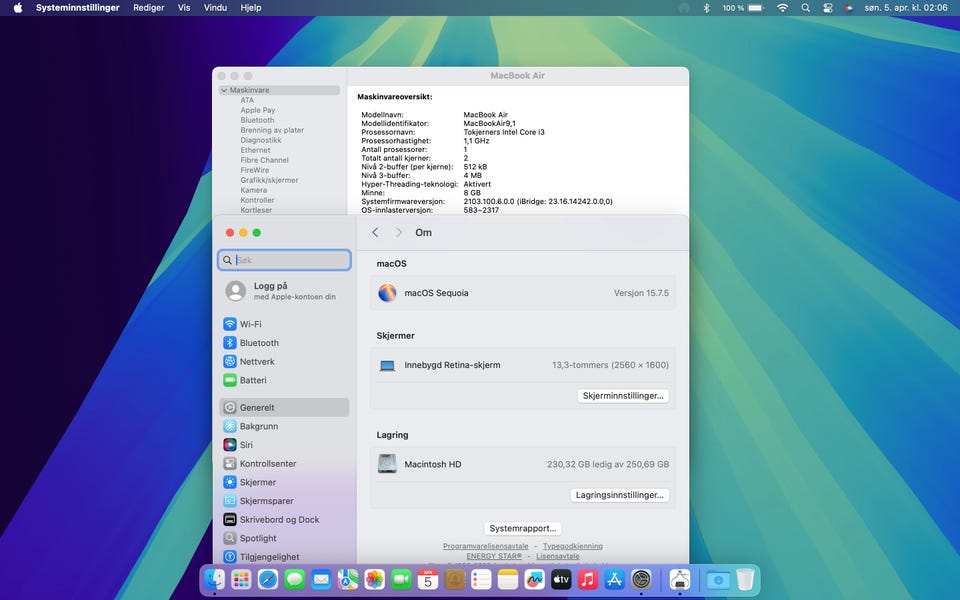This screenshot has height=600, width=960.
Task: Open Programvarelisensavtale link
Action: click(x=486, y=546)
